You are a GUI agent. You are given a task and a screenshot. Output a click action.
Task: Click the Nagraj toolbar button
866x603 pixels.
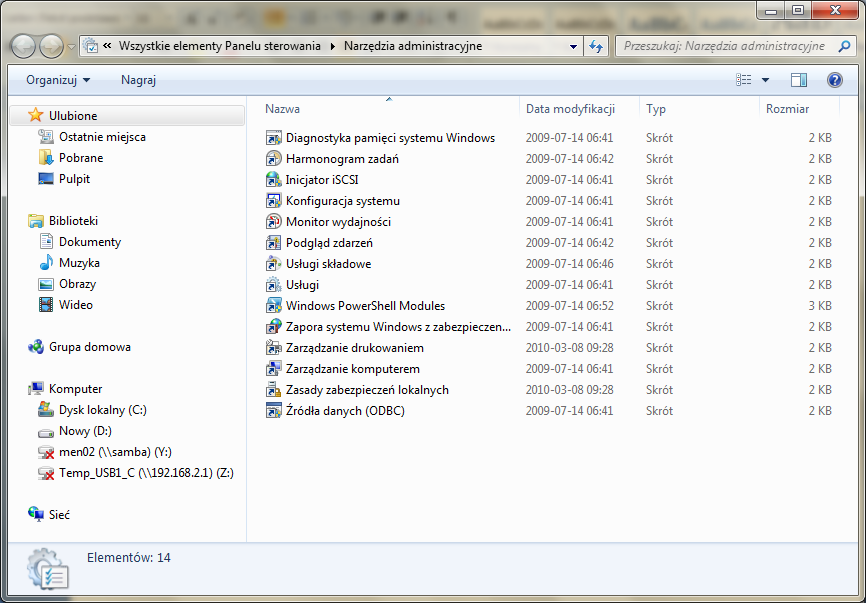(139, 80)
